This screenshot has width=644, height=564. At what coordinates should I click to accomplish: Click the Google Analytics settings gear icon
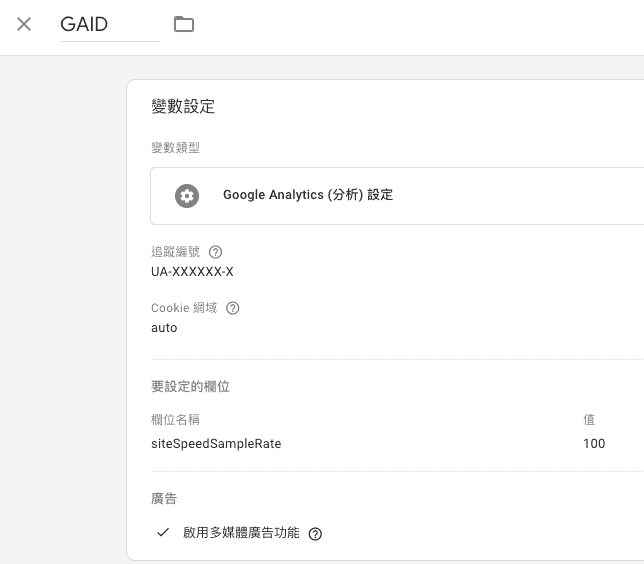[187, 196]
